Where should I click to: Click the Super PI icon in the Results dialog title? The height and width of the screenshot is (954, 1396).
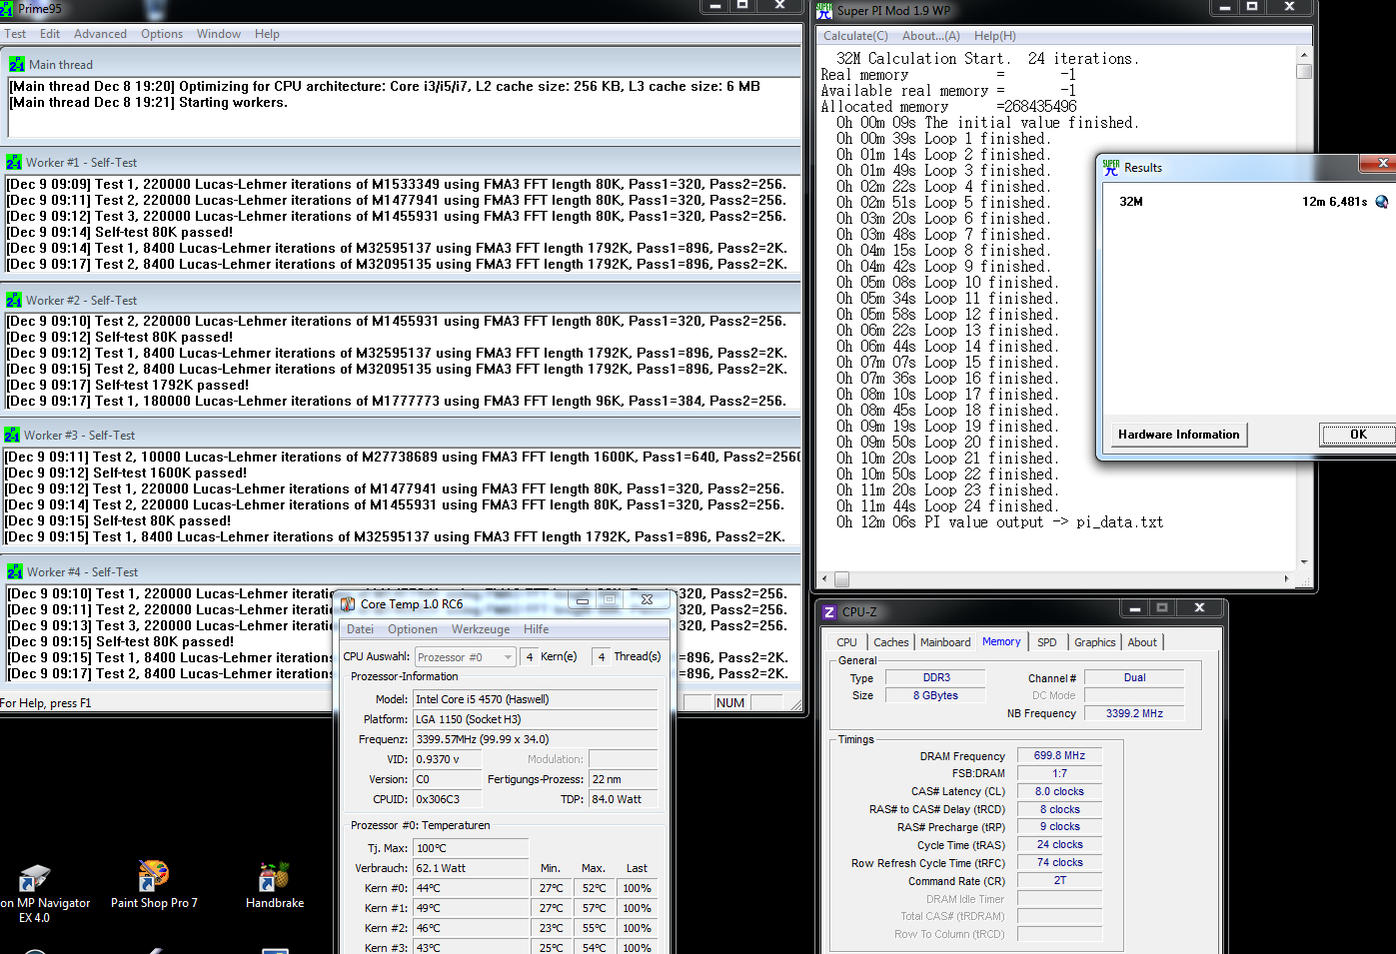coord(1110,167)
